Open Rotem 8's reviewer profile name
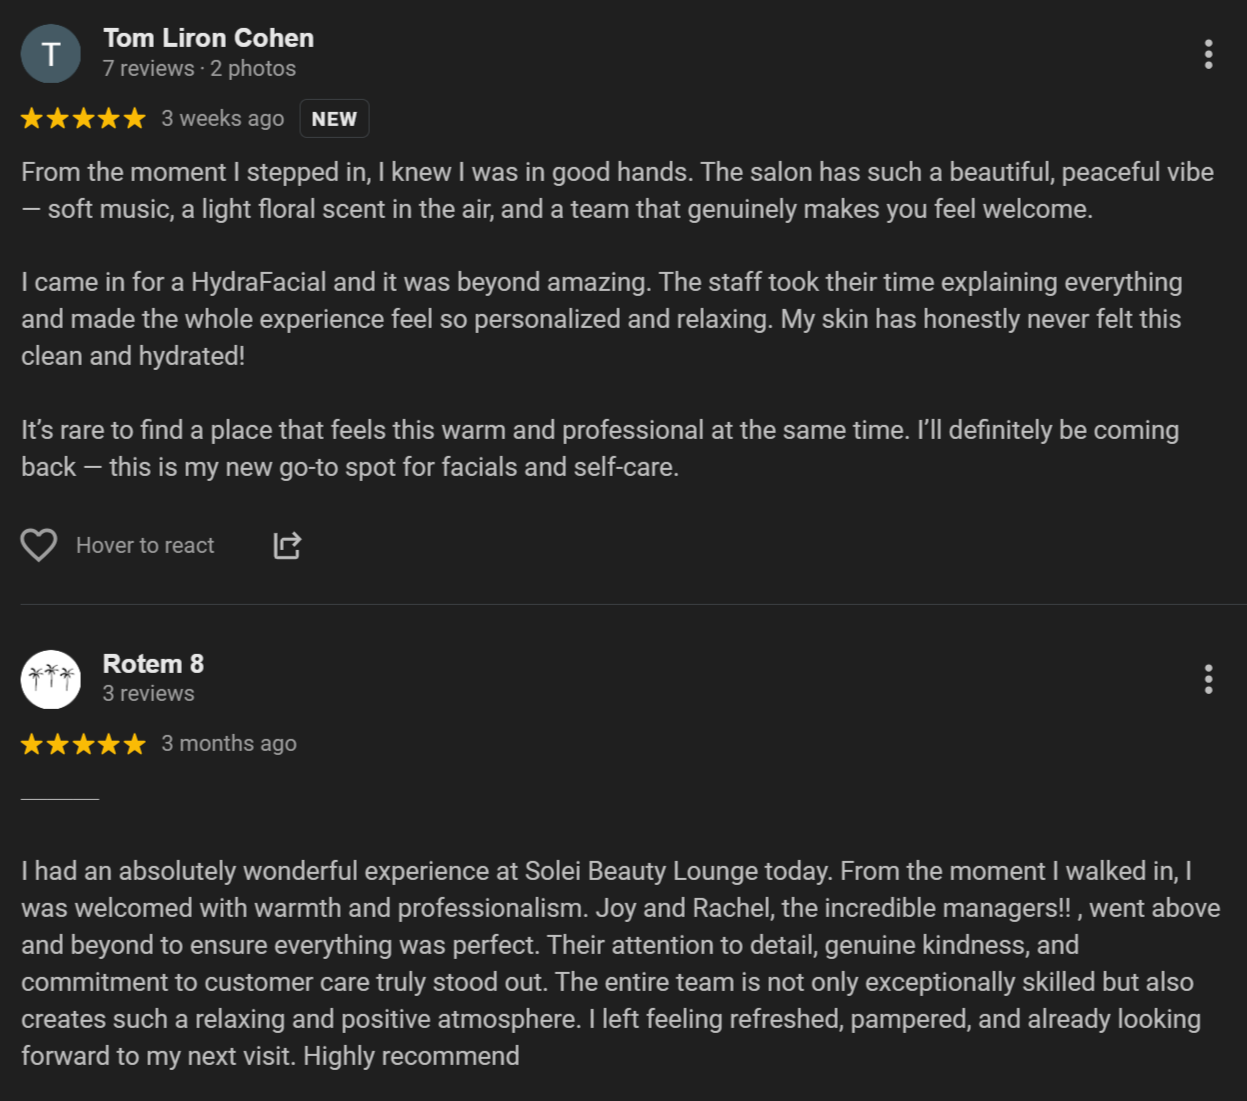The width and height of the screenshot is (1247, 1101). click(x=153, y=664)
